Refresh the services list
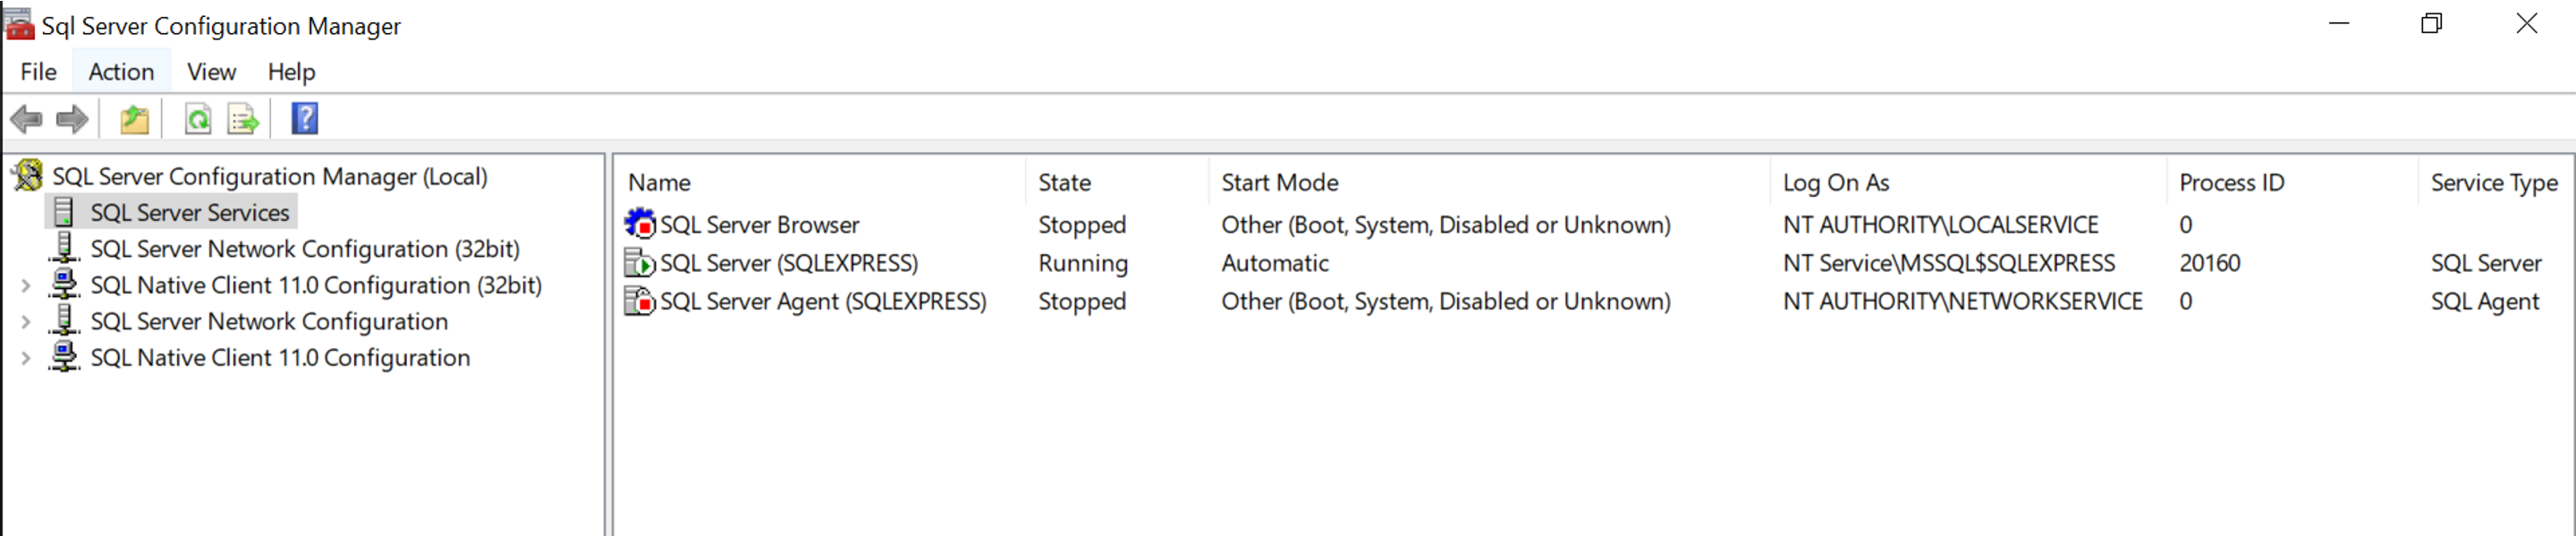 point(199,118)
